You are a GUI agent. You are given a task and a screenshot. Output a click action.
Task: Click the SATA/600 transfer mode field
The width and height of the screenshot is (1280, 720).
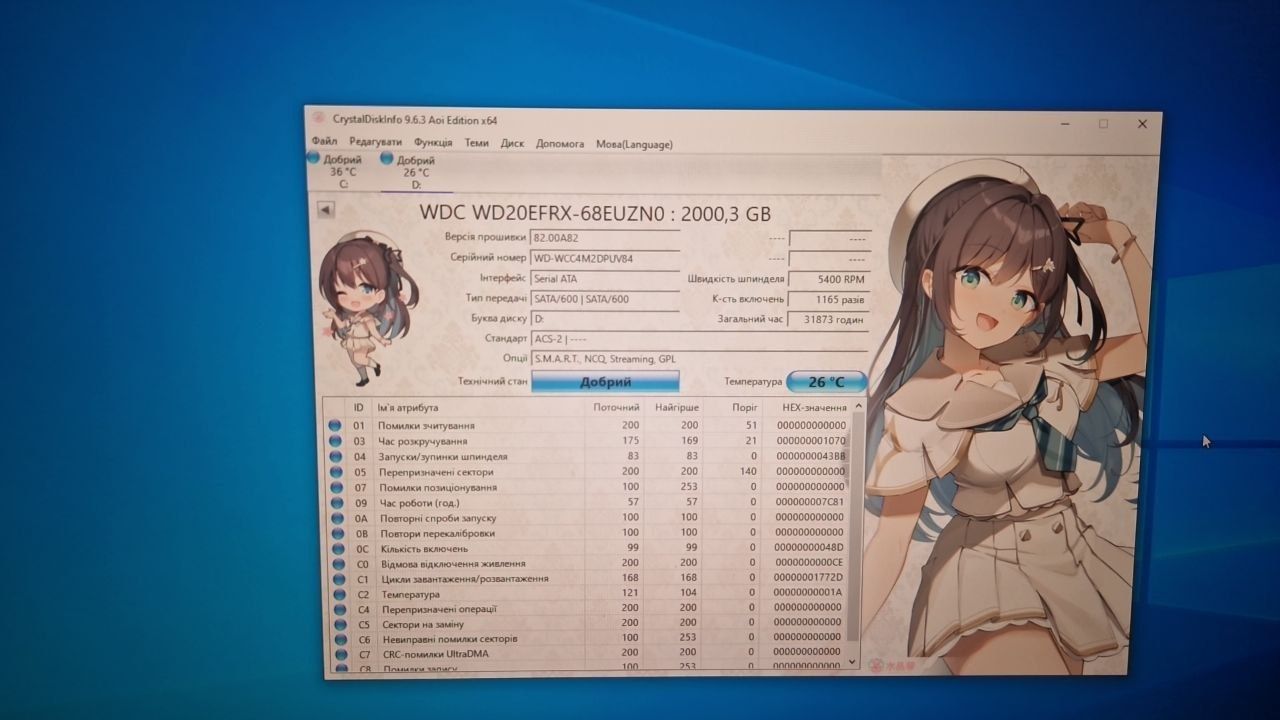pos(604,299)
